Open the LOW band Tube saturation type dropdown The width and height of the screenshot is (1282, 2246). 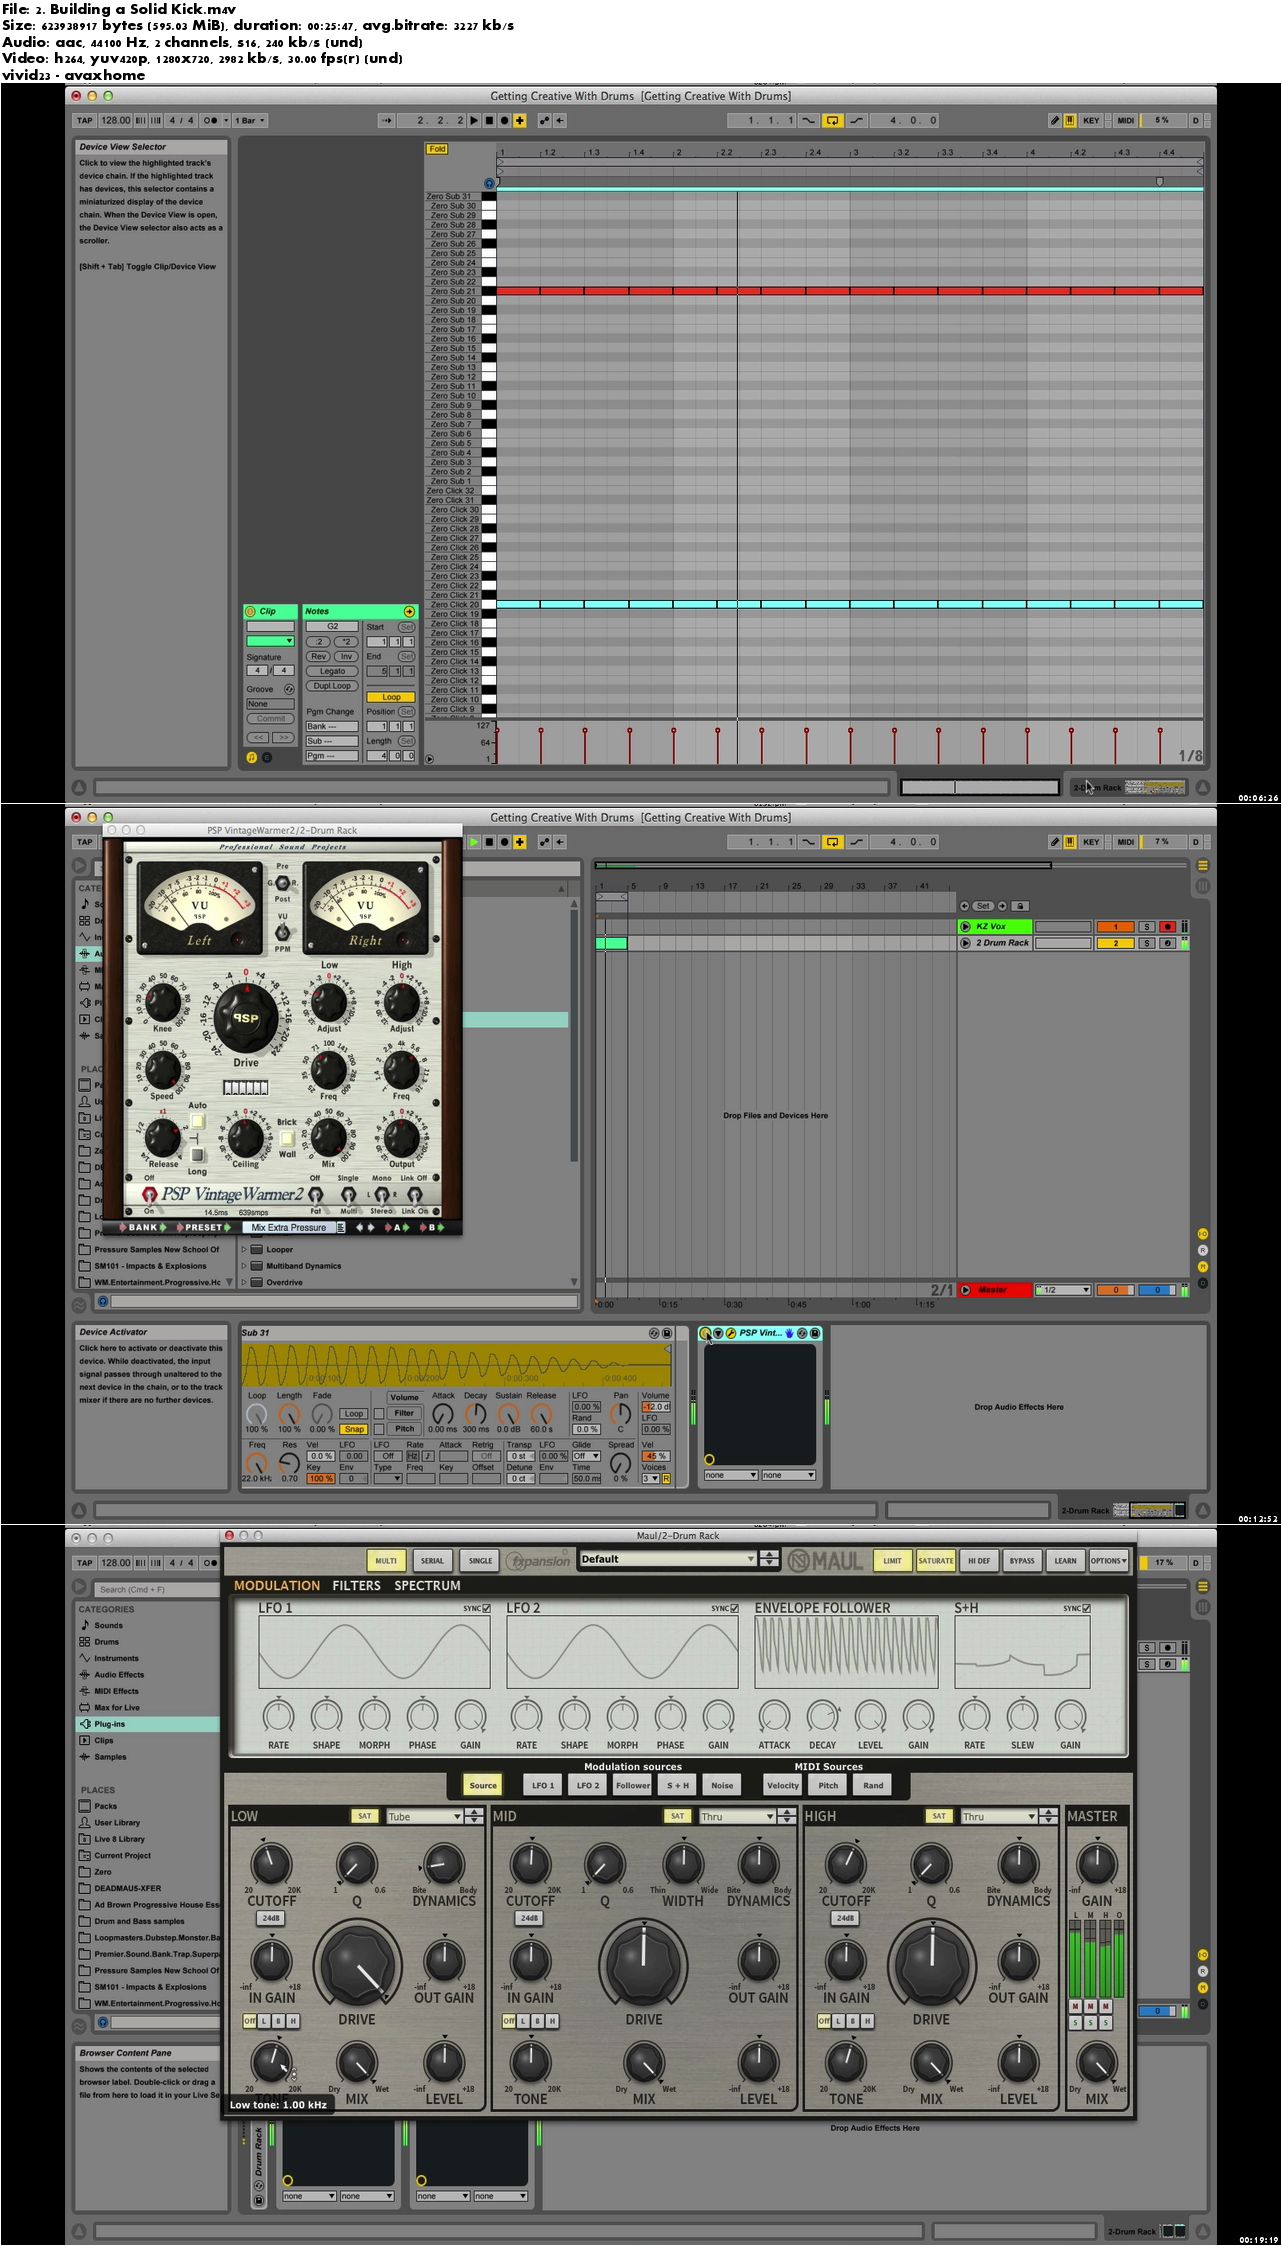tap(425, 1816)
